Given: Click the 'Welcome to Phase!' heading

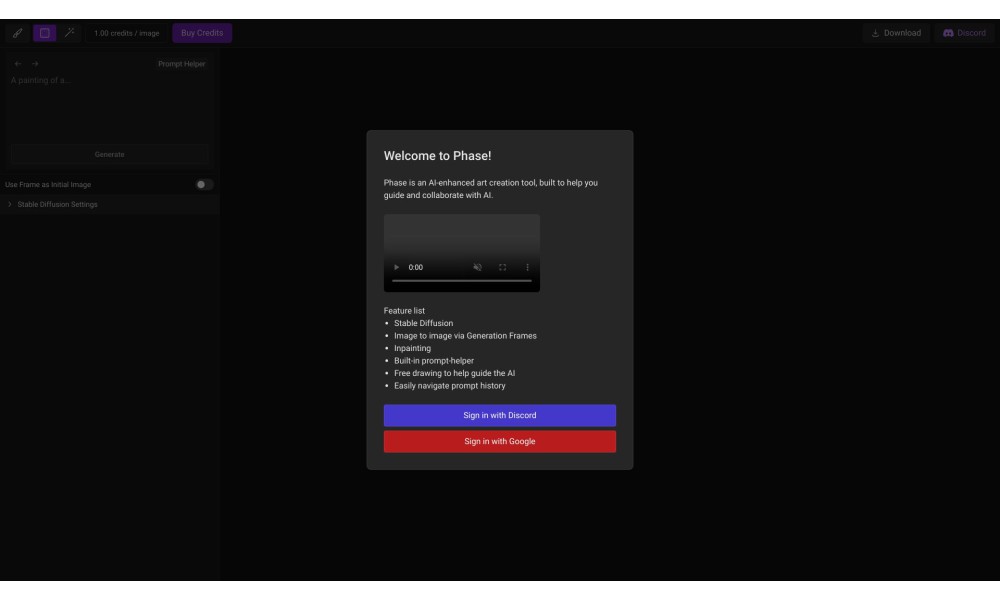Looking at the screenshot, I should (x=438, y=156).
